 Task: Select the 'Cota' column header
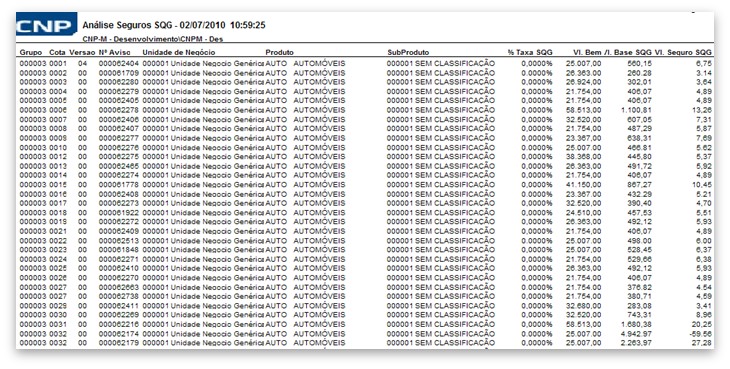(x=57, y=52)
